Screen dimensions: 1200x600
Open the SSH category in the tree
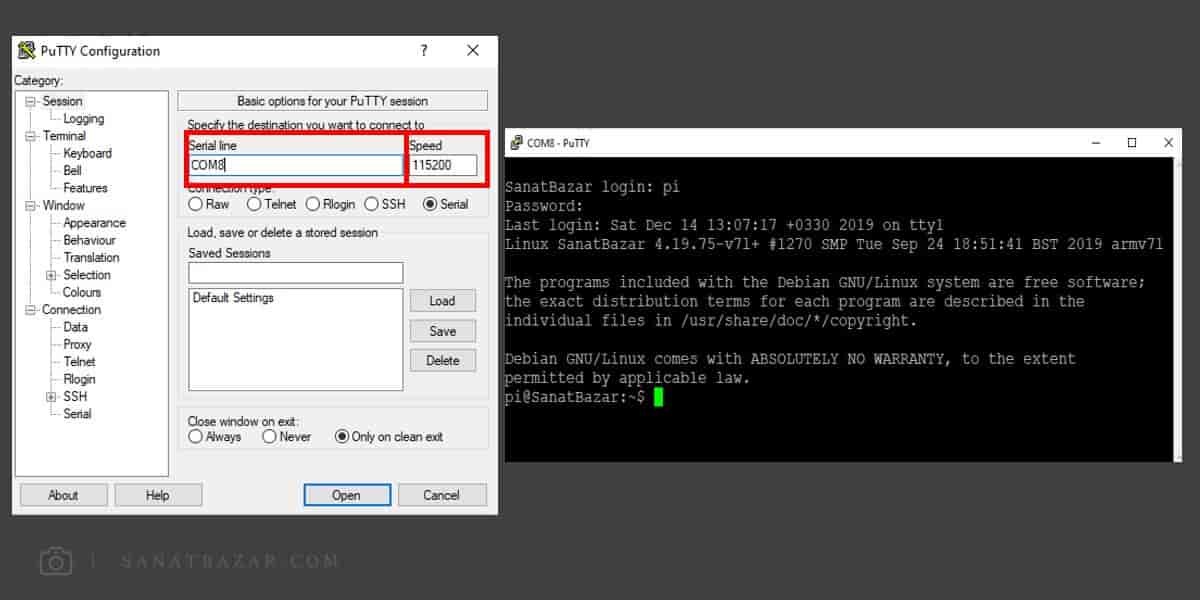(x=75, y=397)
